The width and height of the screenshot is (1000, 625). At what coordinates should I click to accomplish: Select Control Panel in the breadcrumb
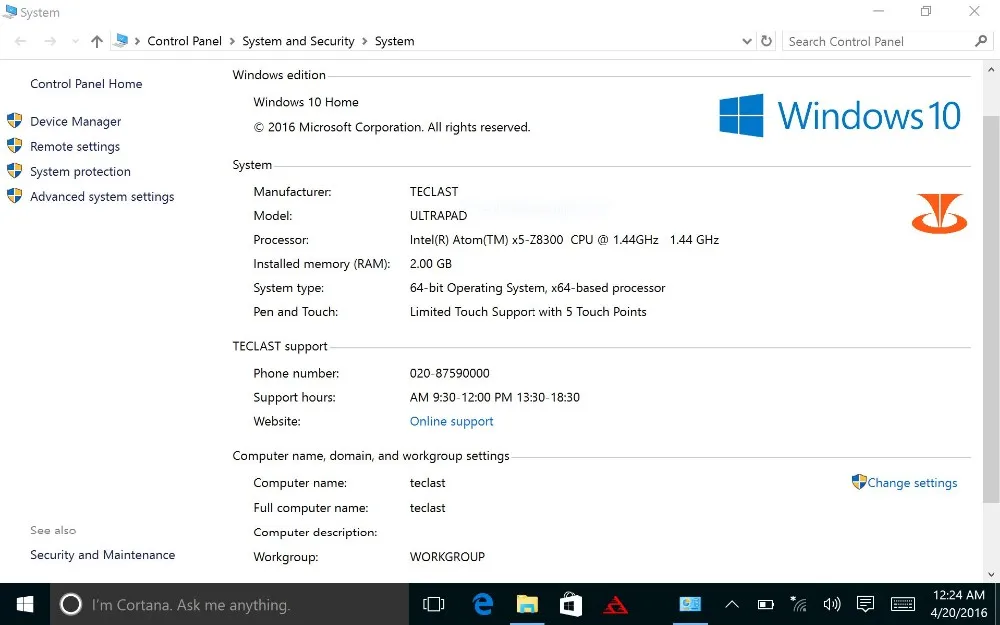click(184, 41)
